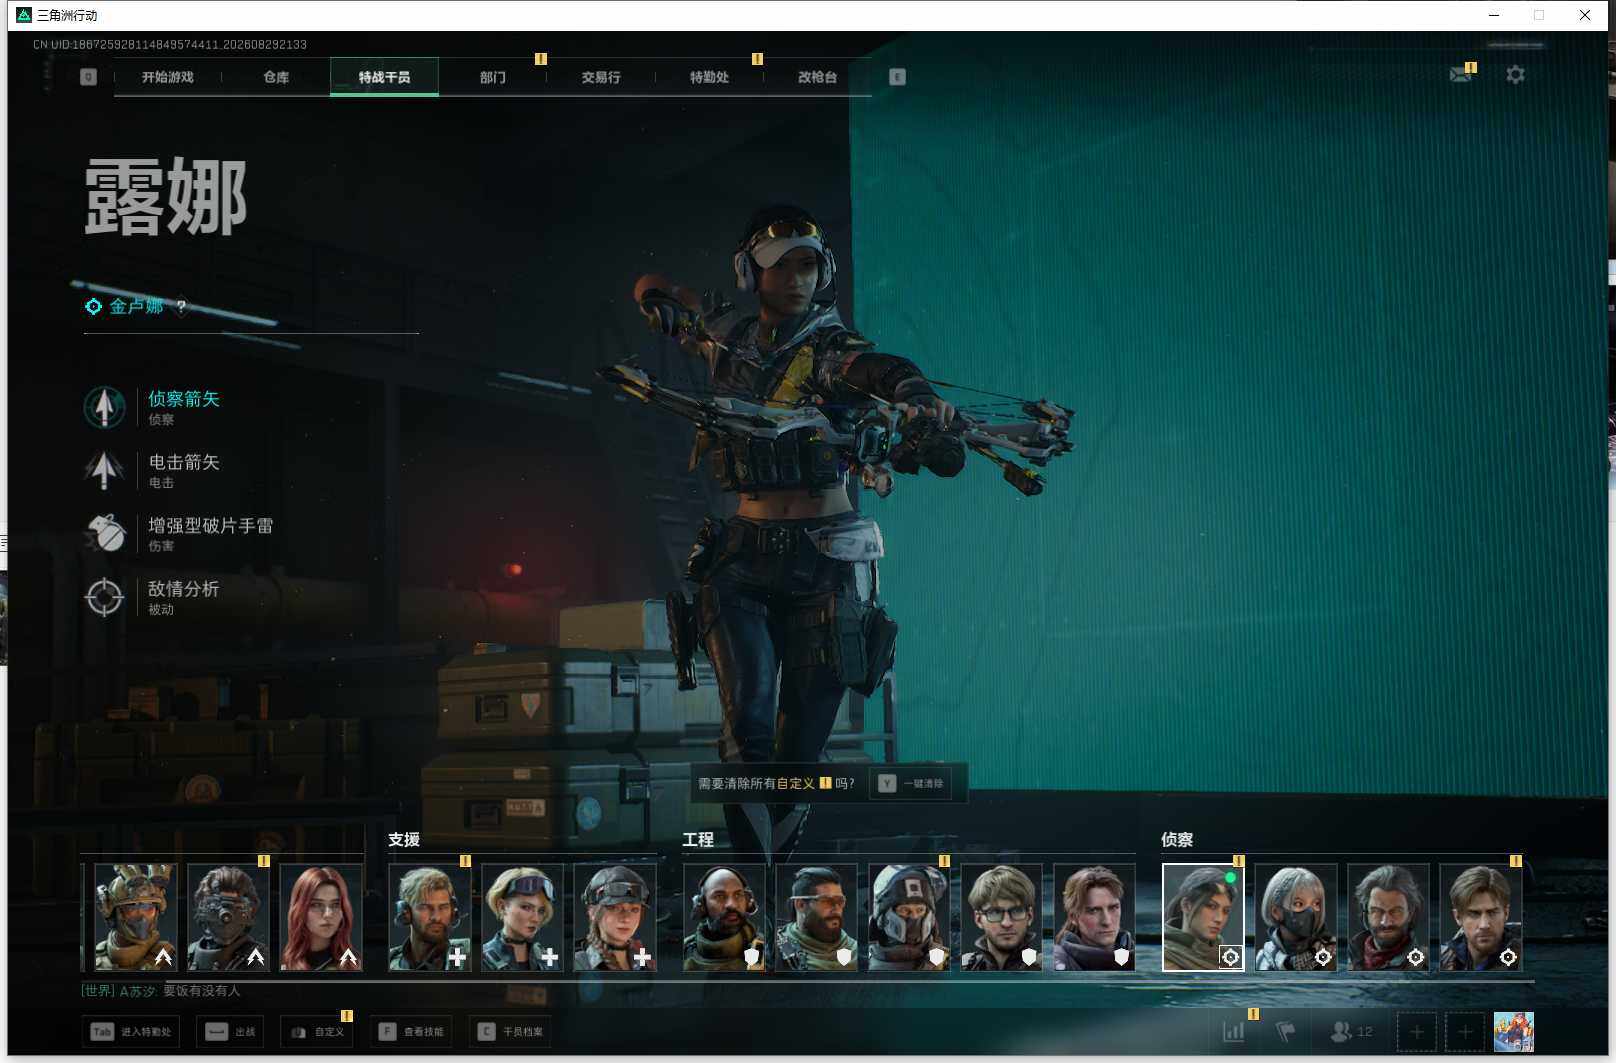
Task: Select the night-vision goggles assault operator portrait
Action: pyautogui.click(x=228, y=917)
